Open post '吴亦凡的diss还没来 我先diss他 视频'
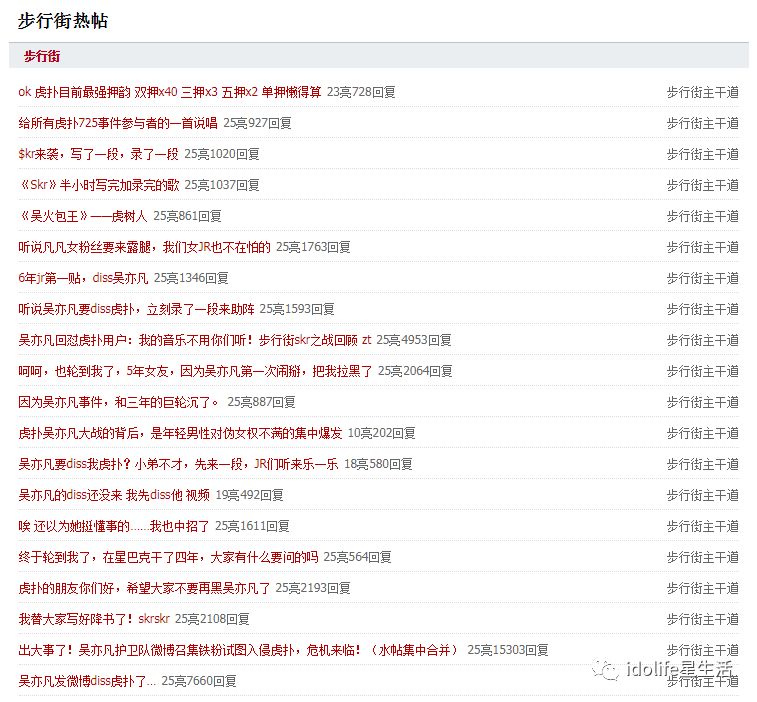Viewport: 757px width, 702px height. coord(114,495)
